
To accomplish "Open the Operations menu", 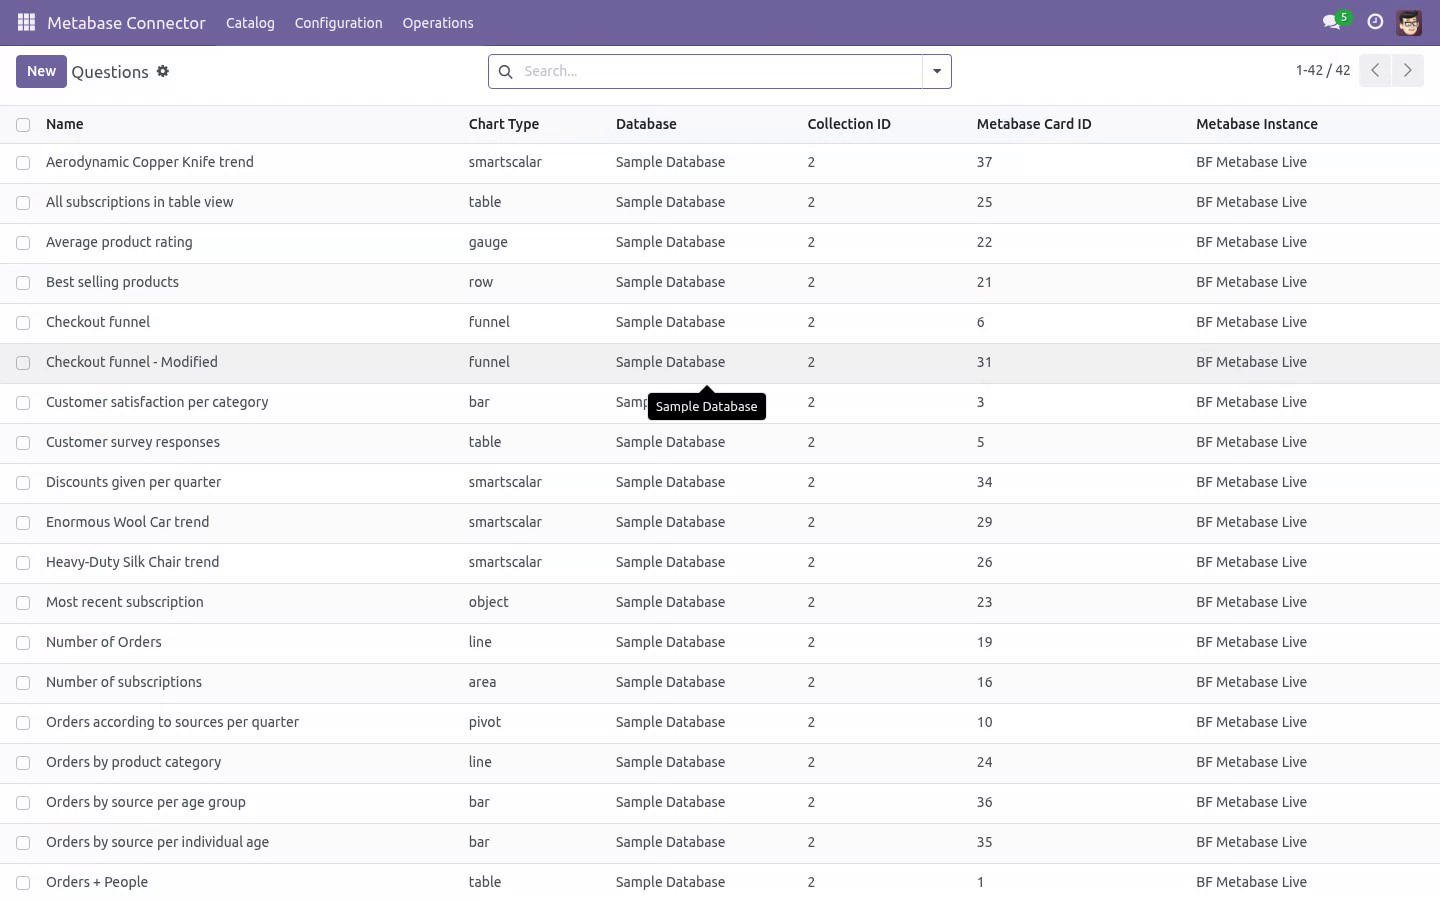I will [438, 22].
